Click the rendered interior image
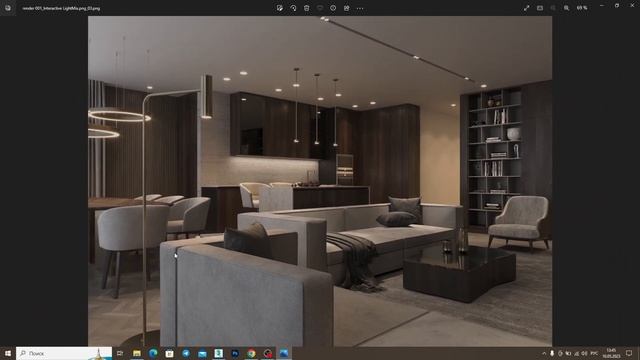This screenshot has height=360, width=640. 320,181
